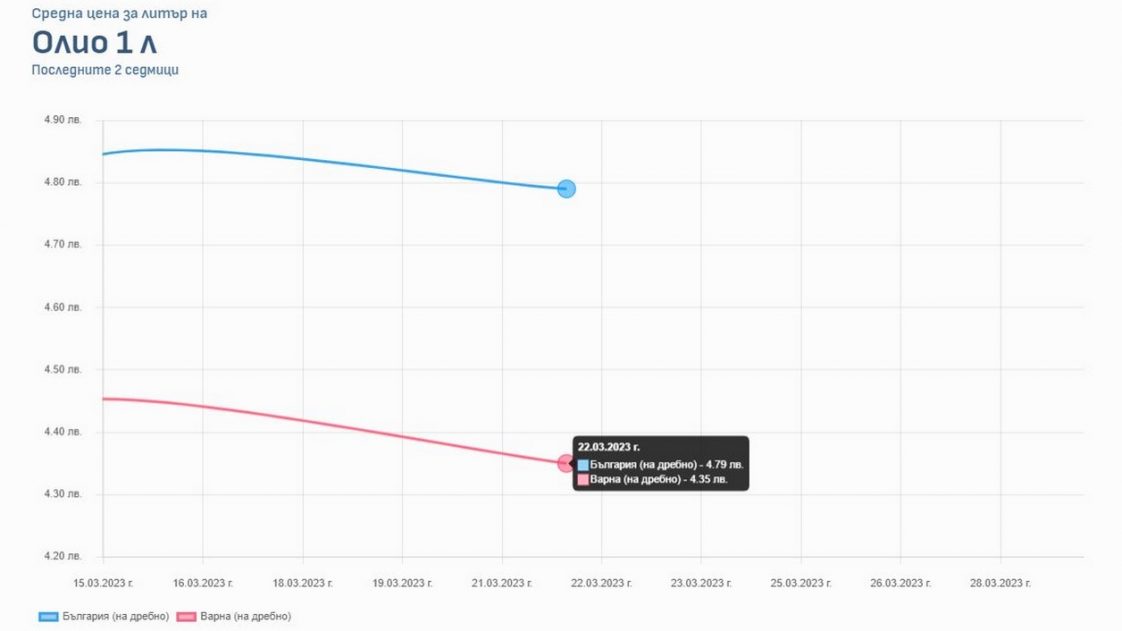
Task: Click the 28.03.2023 г. axis date
Action: [x=1000, y=582]
